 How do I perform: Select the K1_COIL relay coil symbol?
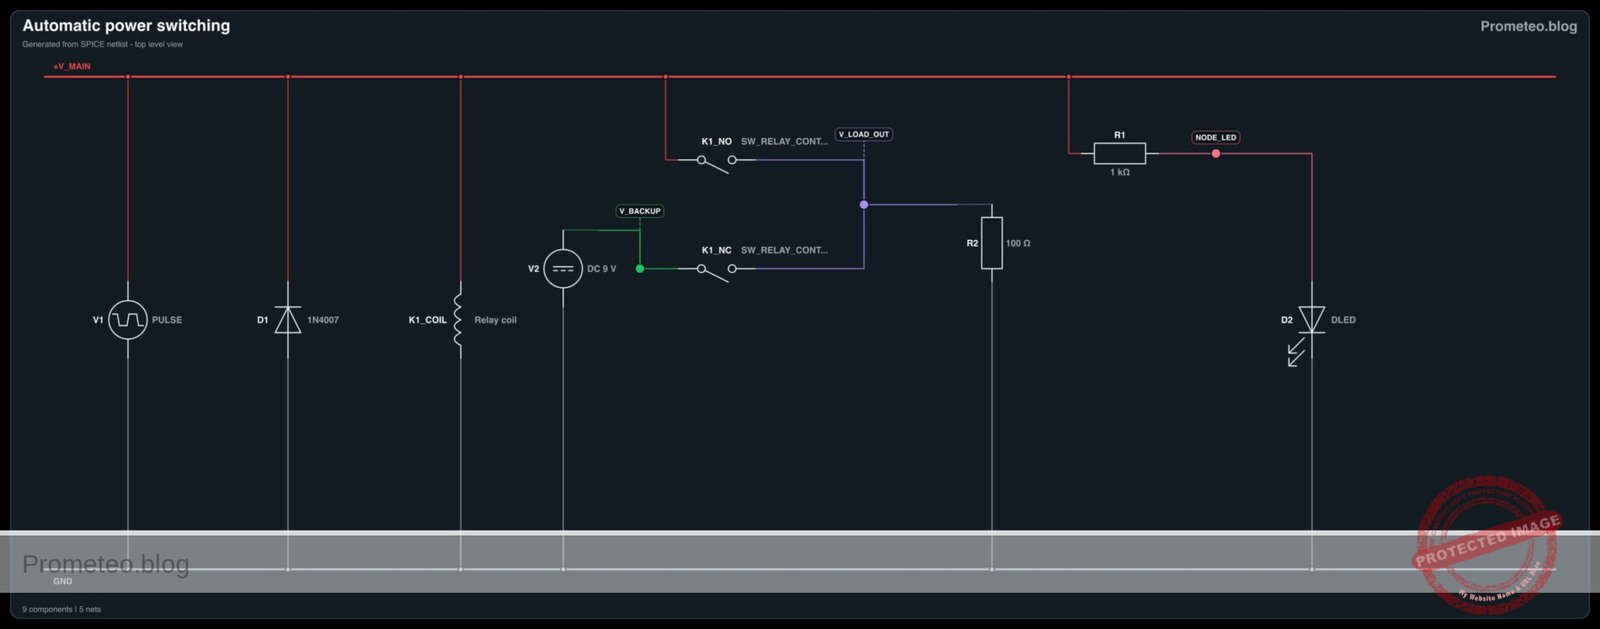point(458,320)
